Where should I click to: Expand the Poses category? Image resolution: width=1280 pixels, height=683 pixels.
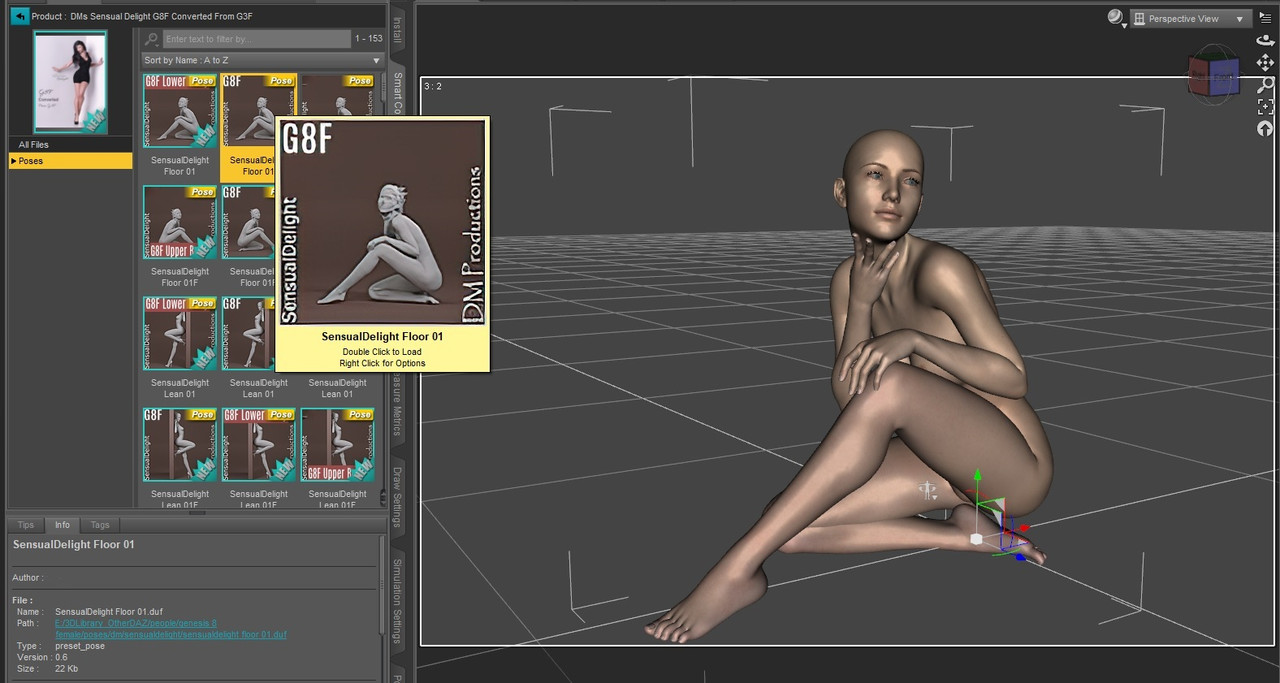pos(70,161)
